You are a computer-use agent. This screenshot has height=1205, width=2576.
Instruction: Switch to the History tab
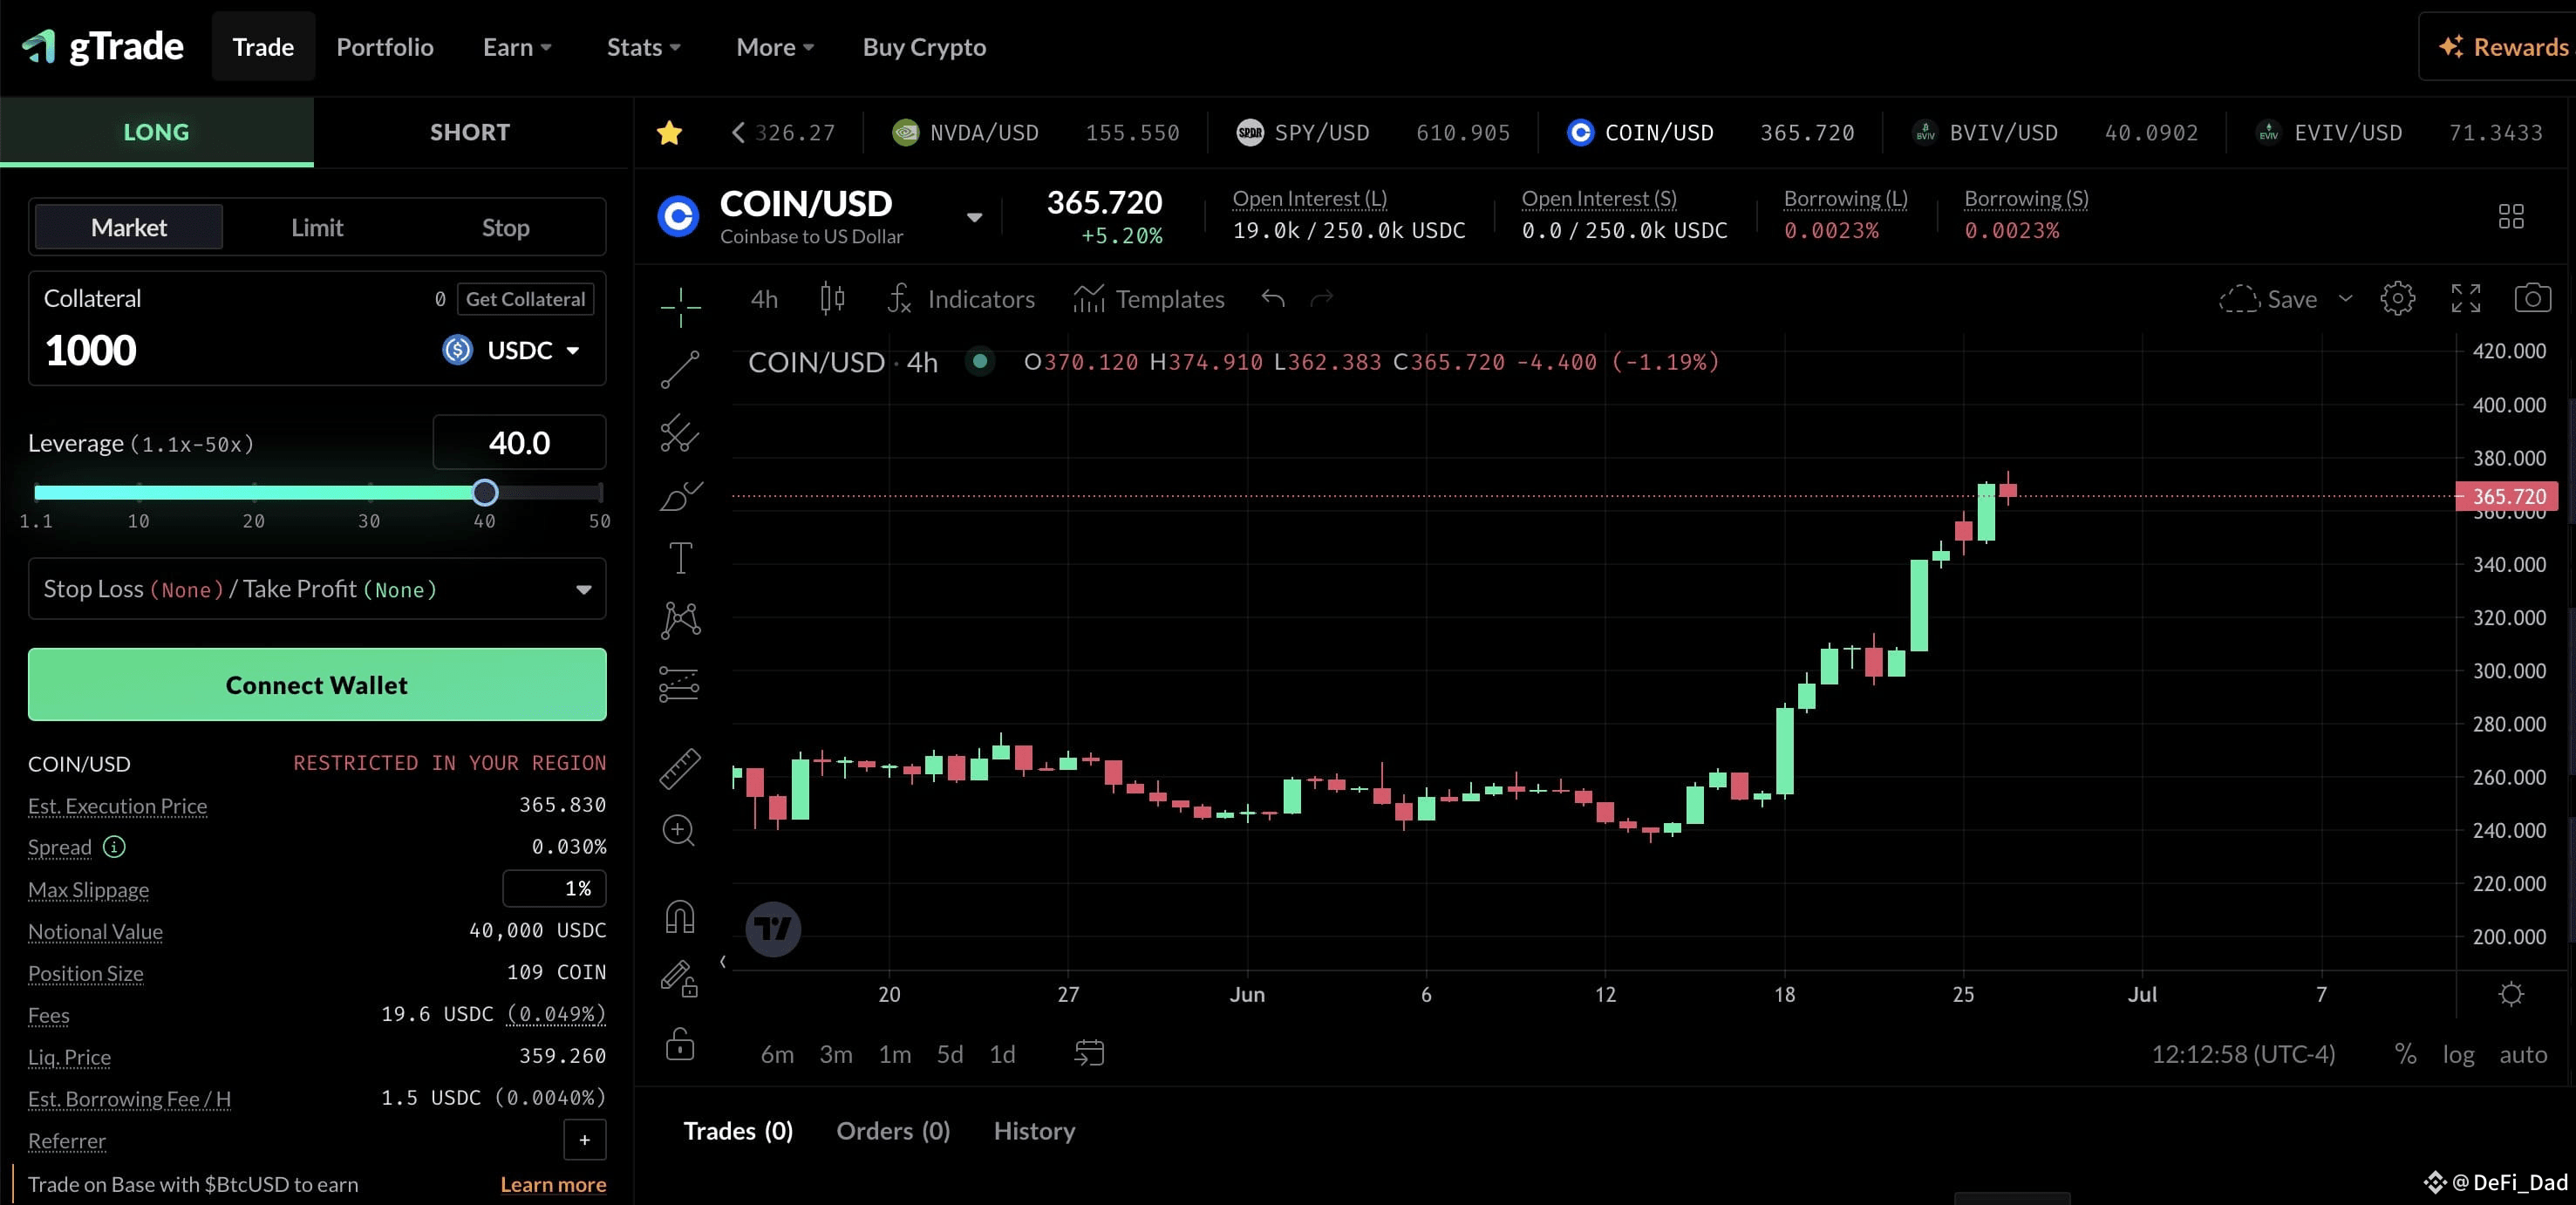click(x=1034, y=1130)
